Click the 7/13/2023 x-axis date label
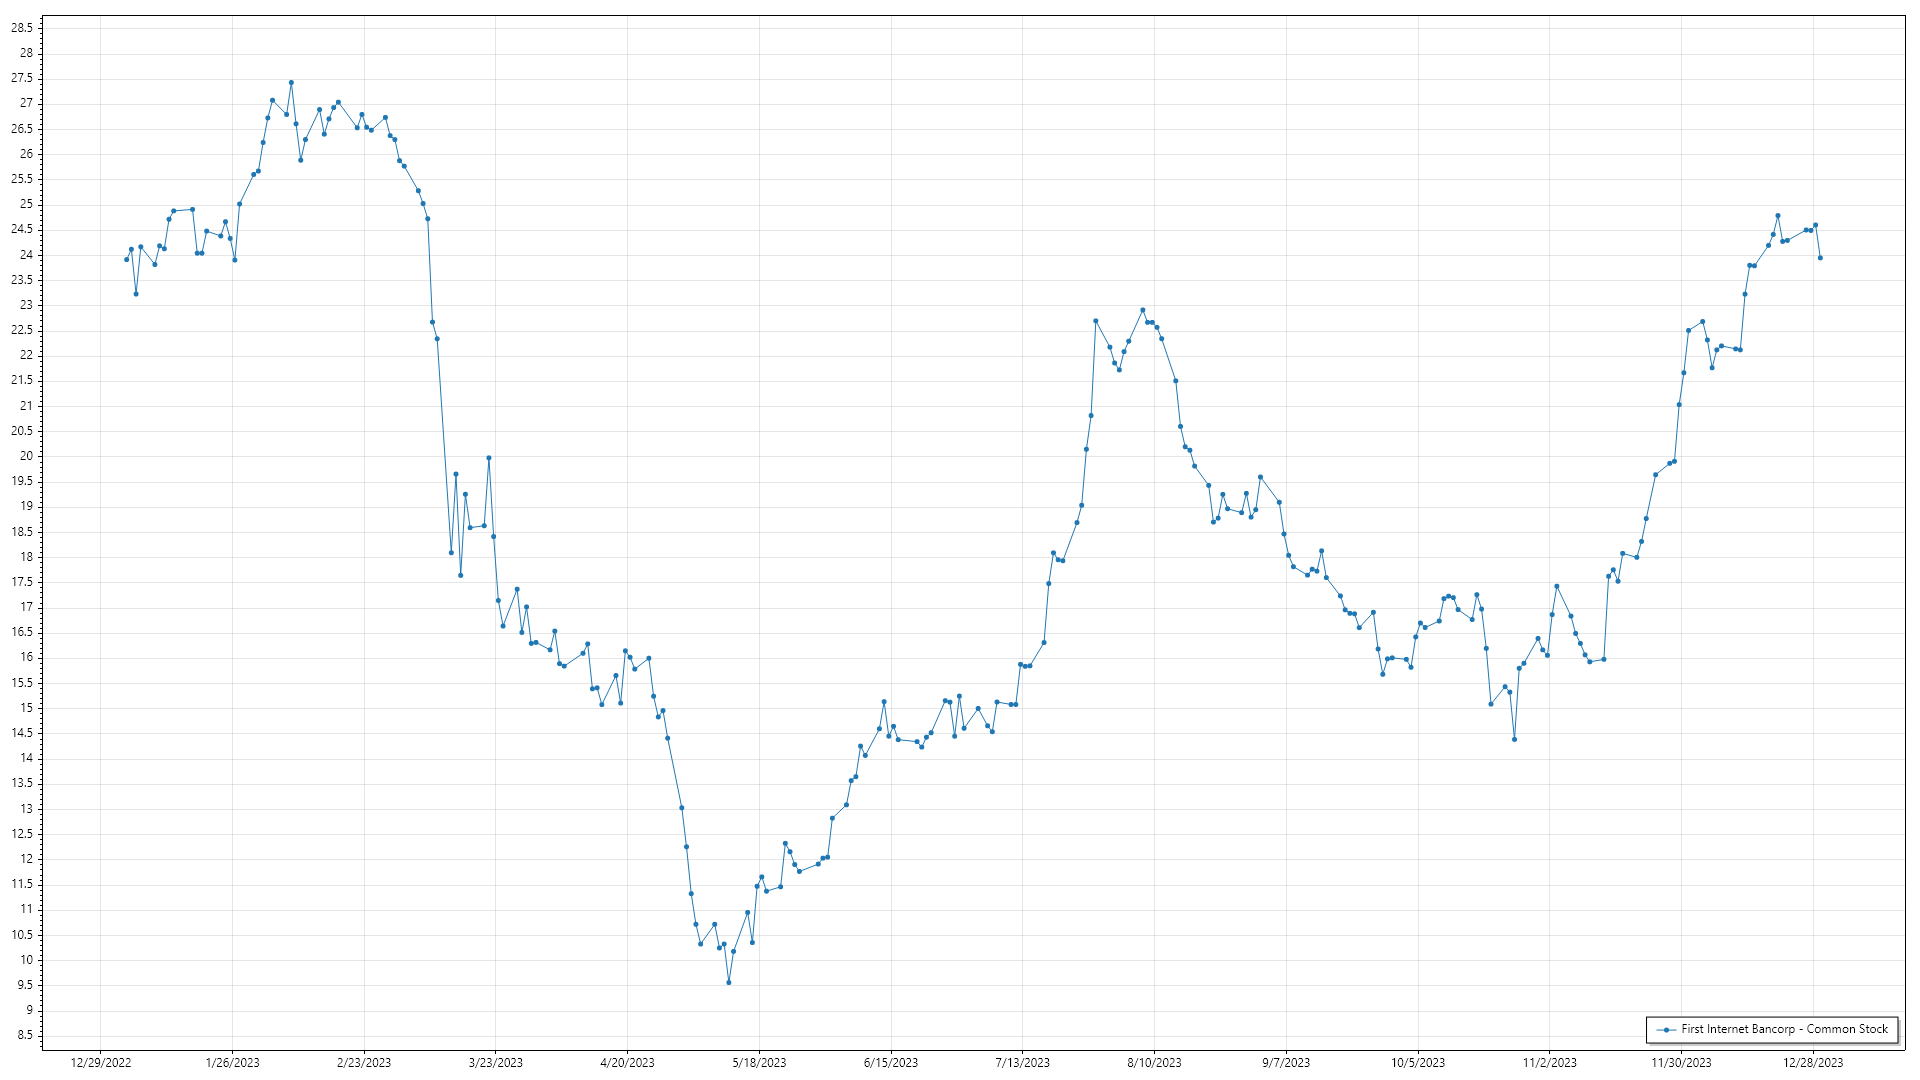1920x1080 pixels. 1023,1062
